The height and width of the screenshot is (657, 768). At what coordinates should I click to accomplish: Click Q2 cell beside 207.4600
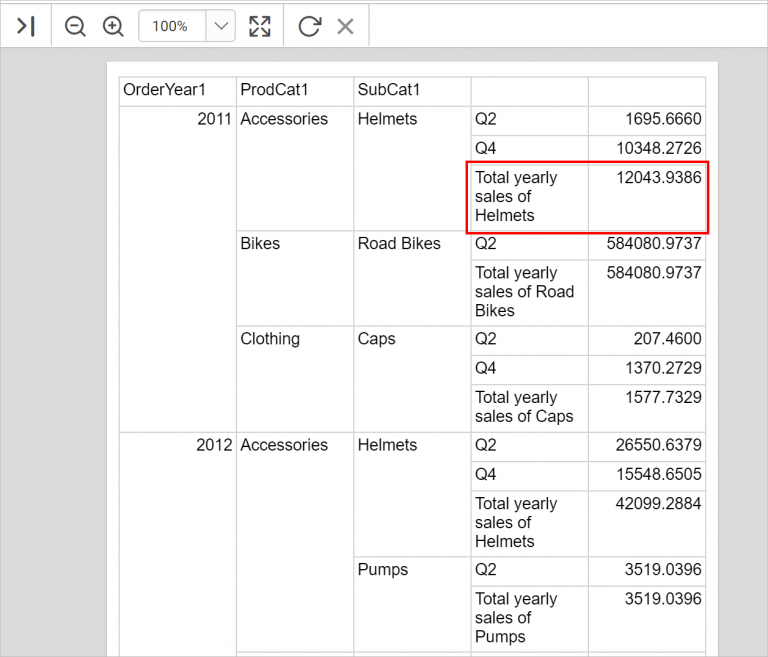pos(529,340)
